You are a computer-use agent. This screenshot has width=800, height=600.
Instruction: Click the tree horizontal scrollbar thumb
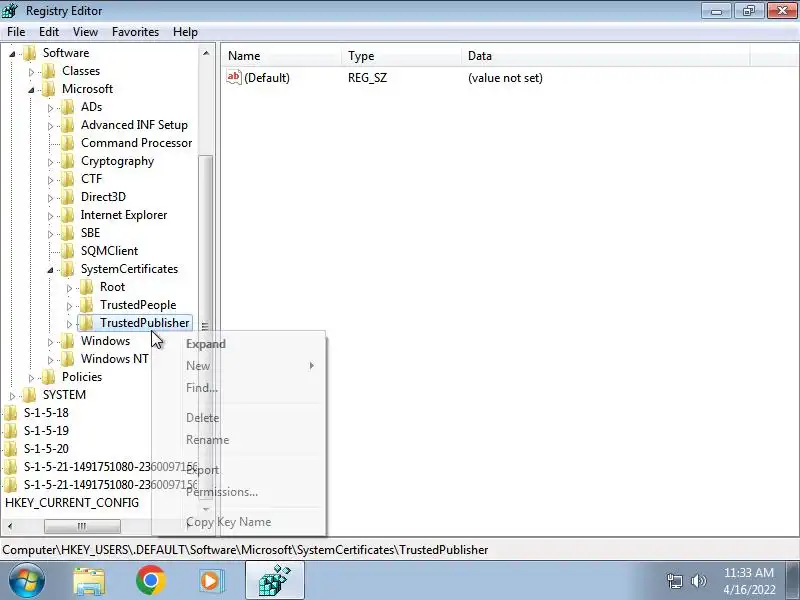coord(82,526)
